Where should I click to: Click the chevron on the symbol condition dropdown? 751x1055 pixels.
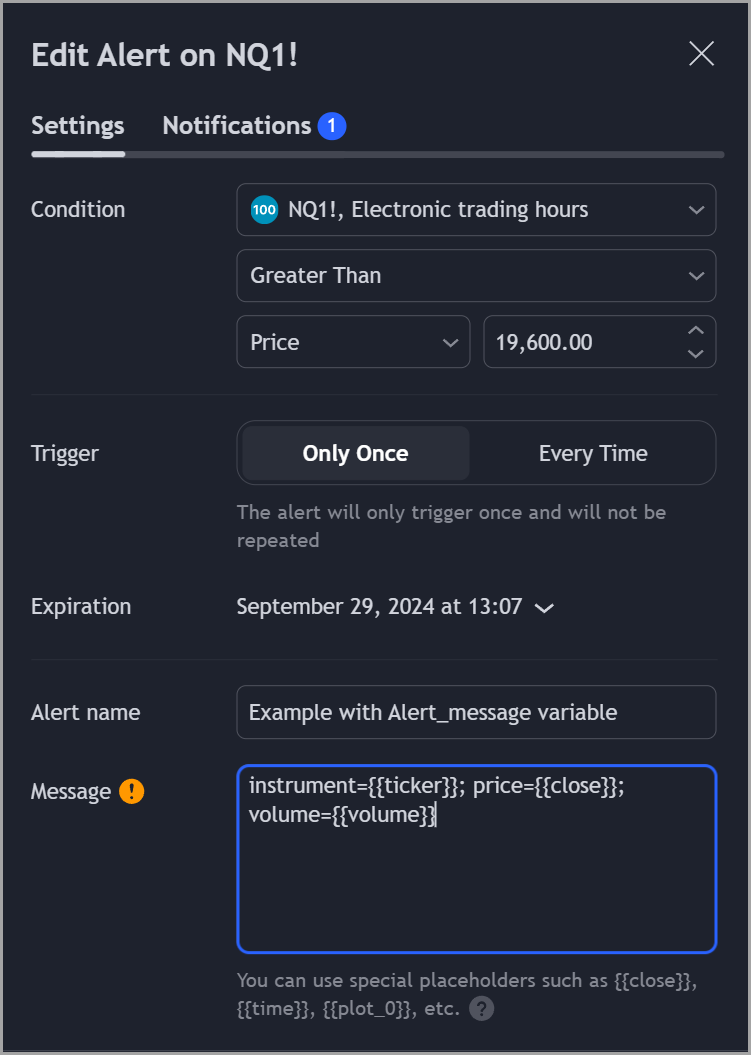697,210
